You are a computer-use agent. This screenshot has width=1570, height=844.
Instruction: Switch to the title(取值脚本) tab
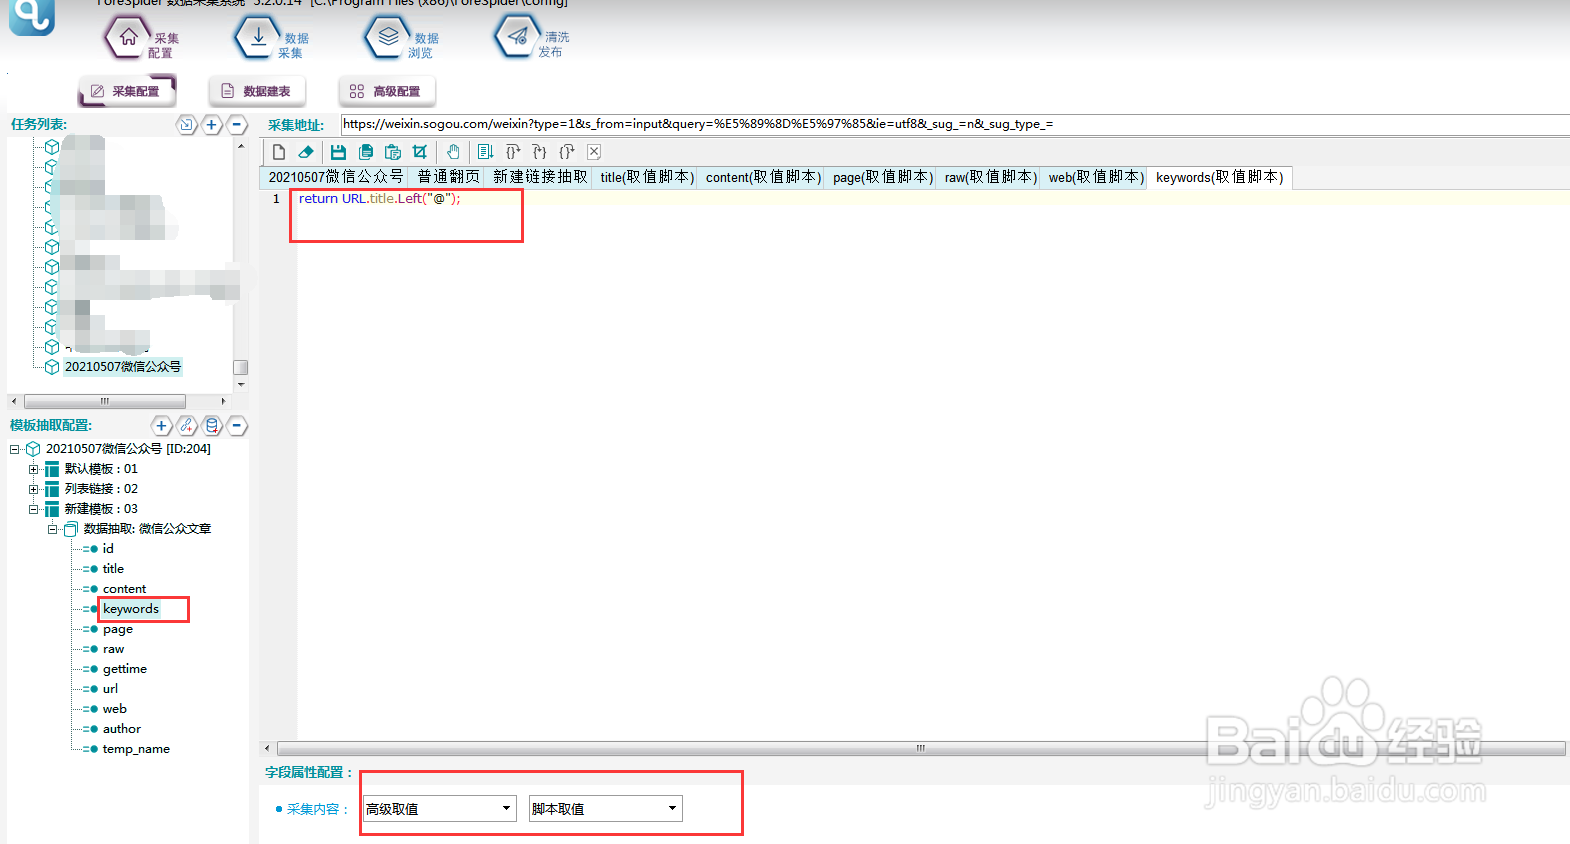coord(646,177)
